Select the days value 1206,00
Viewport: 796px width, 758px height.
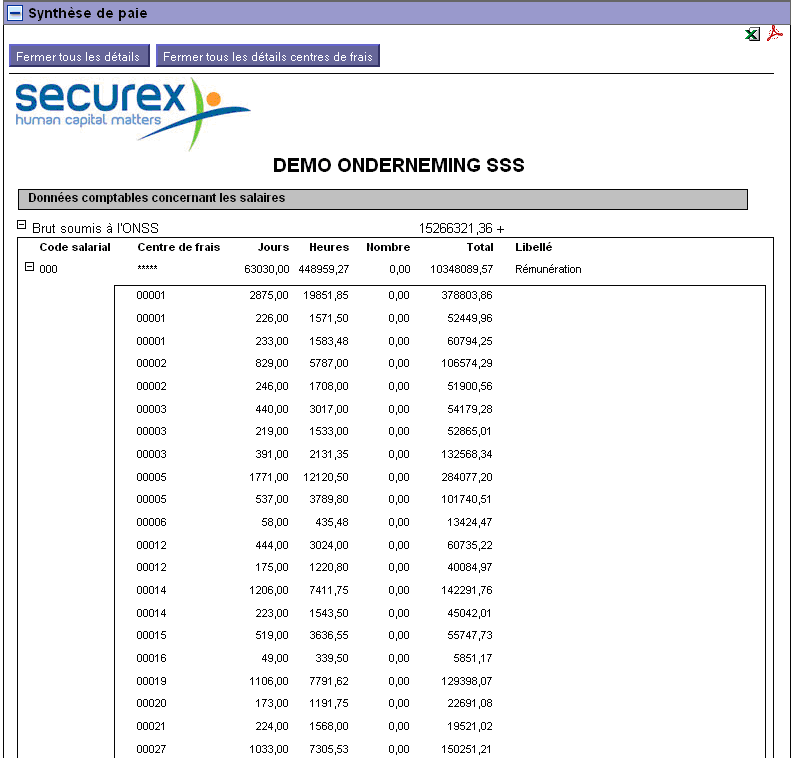(x=269, y=590)
